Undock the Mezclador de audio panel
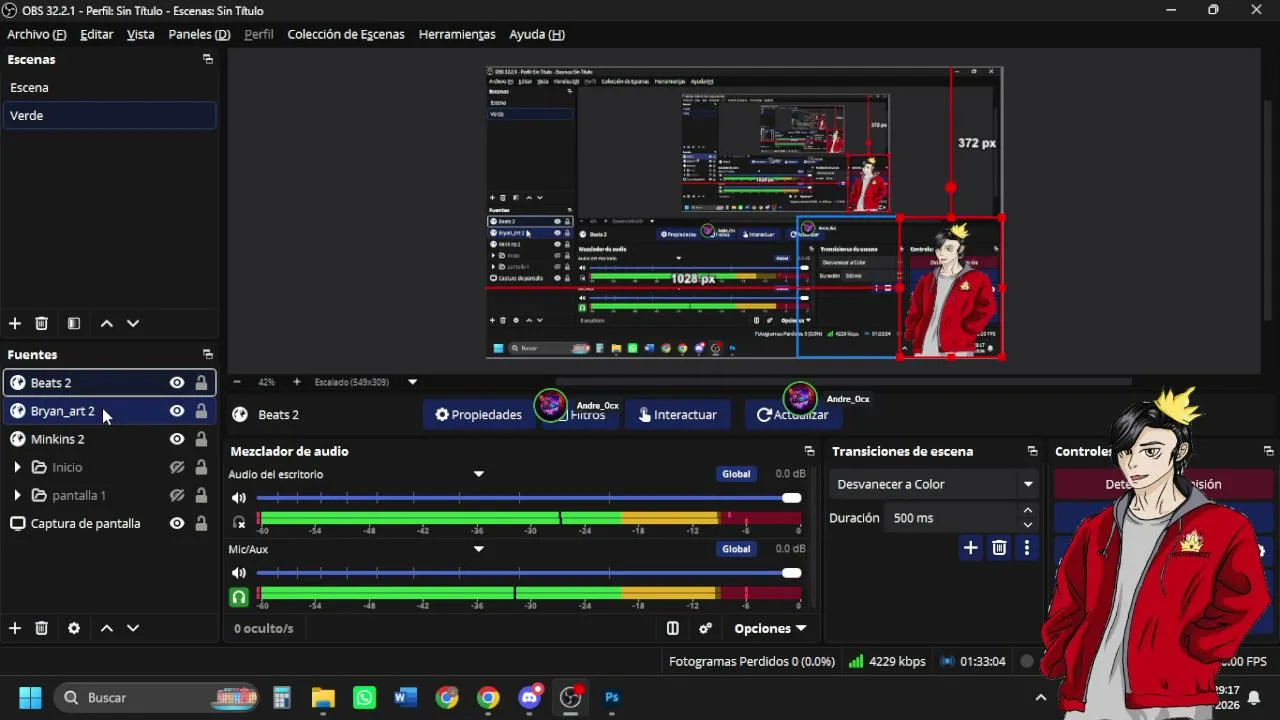Screen dimensions: 1280x720 (810, 451)
